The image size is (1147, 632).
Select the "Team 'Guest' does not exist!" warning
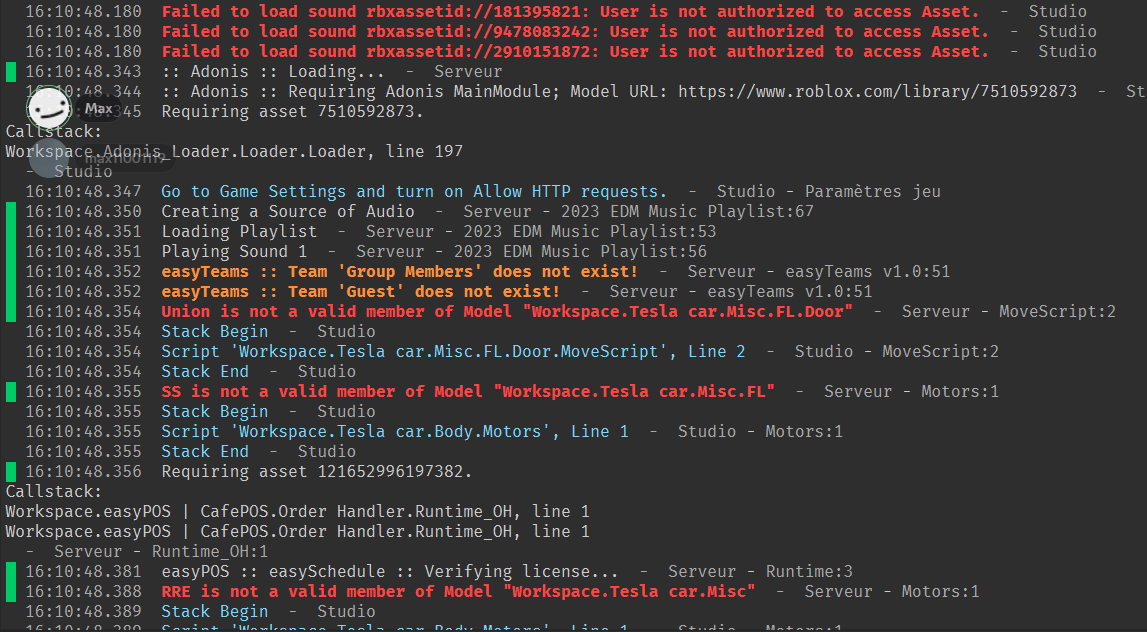(360, 291)
